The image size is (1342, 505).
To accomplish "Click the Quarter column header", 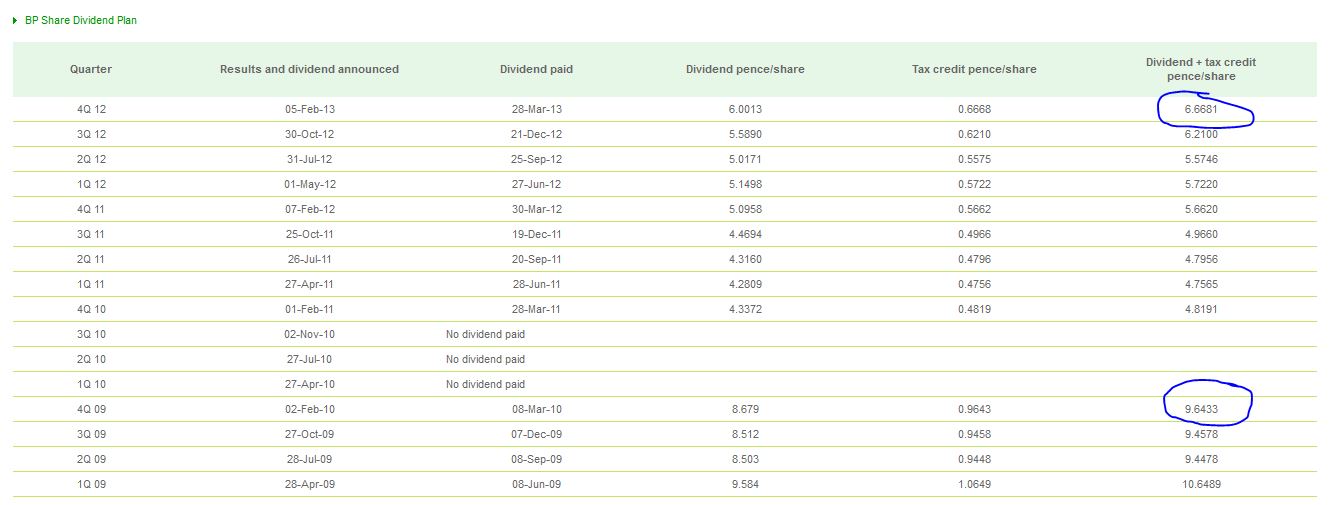I will [x=91, y=69].
